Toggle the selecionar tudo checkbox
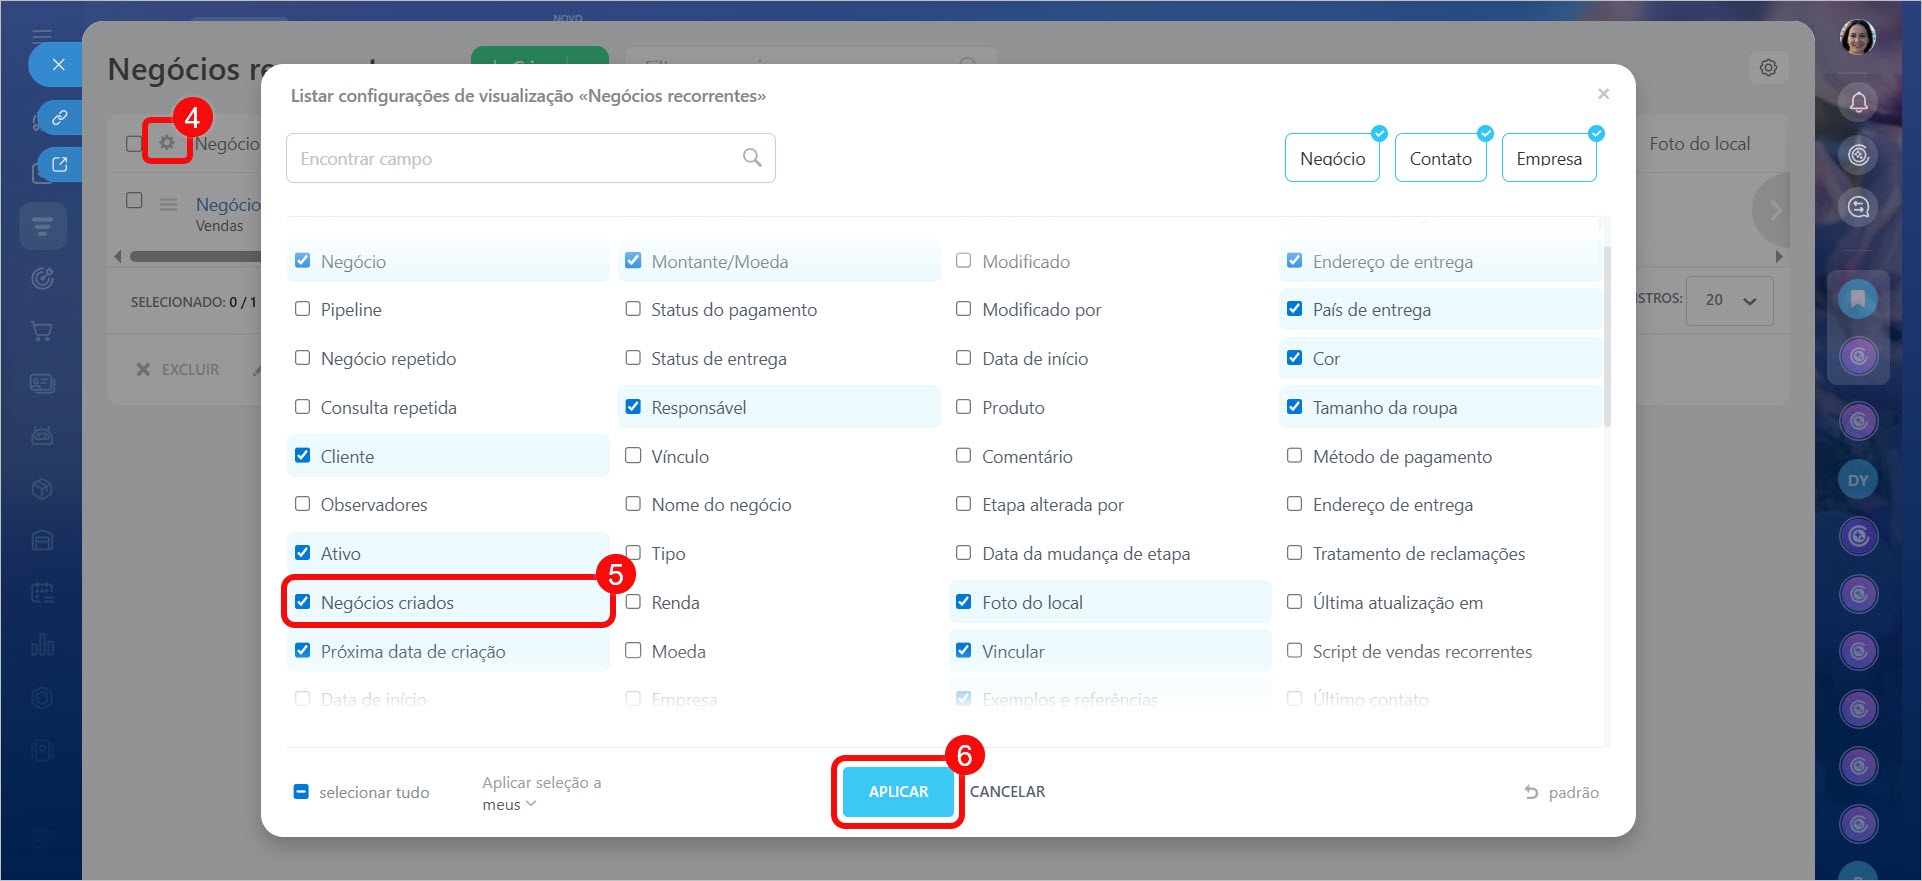Viewport: 1922px width, 881px height. click(x=301, y=792)
